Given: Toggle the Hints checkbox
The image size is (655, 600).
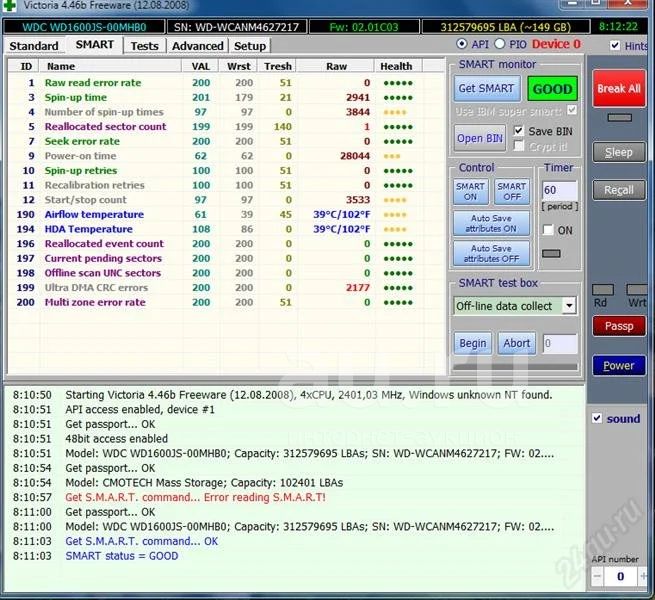Looking at the screenshot, I should 615,45.
